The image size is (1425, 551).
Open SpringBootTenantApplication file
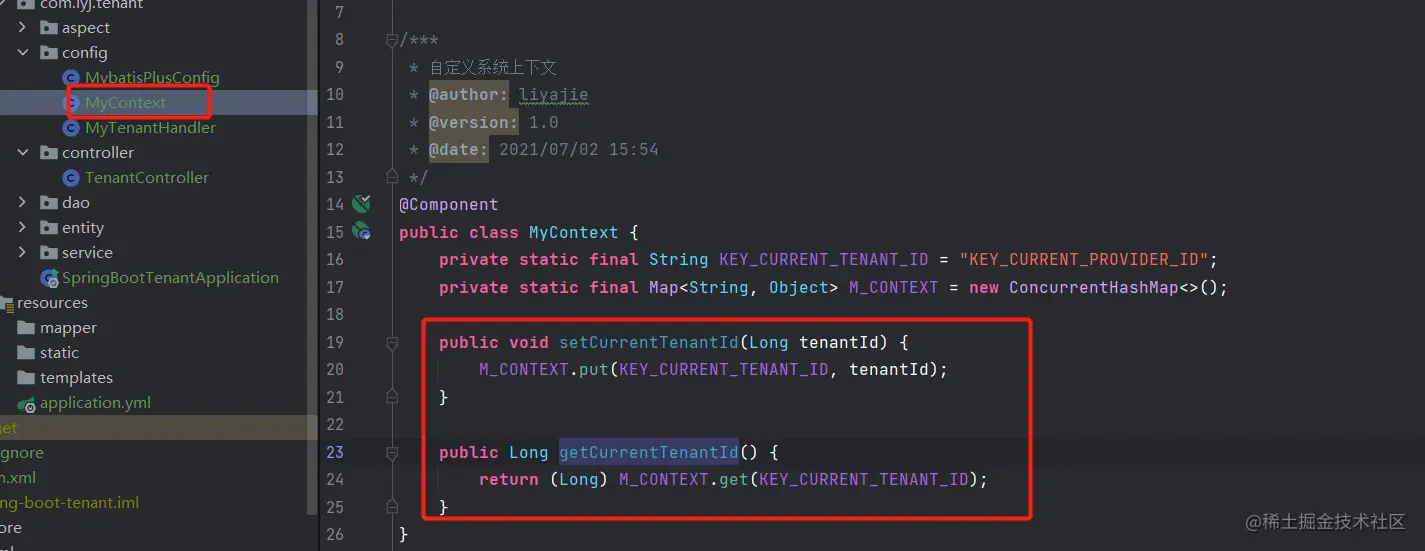tap(170, 278)
